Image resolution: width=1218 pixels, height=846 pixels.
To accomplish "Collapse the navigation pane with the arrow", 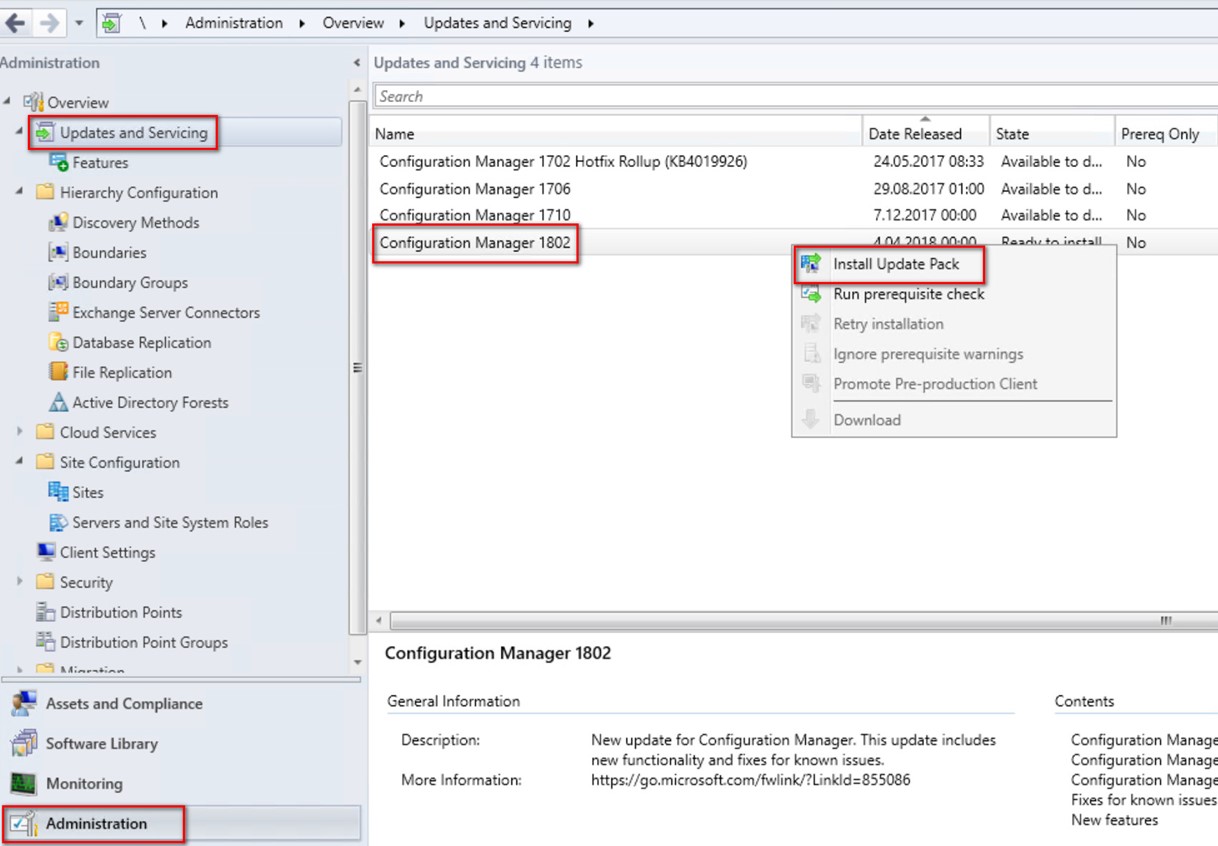I will tap(357, 63).
